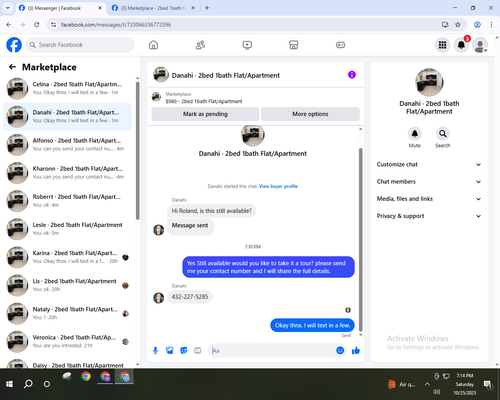The image size is (500, 400).
Task: View site information icon in address bar
Action: (53, 24)
